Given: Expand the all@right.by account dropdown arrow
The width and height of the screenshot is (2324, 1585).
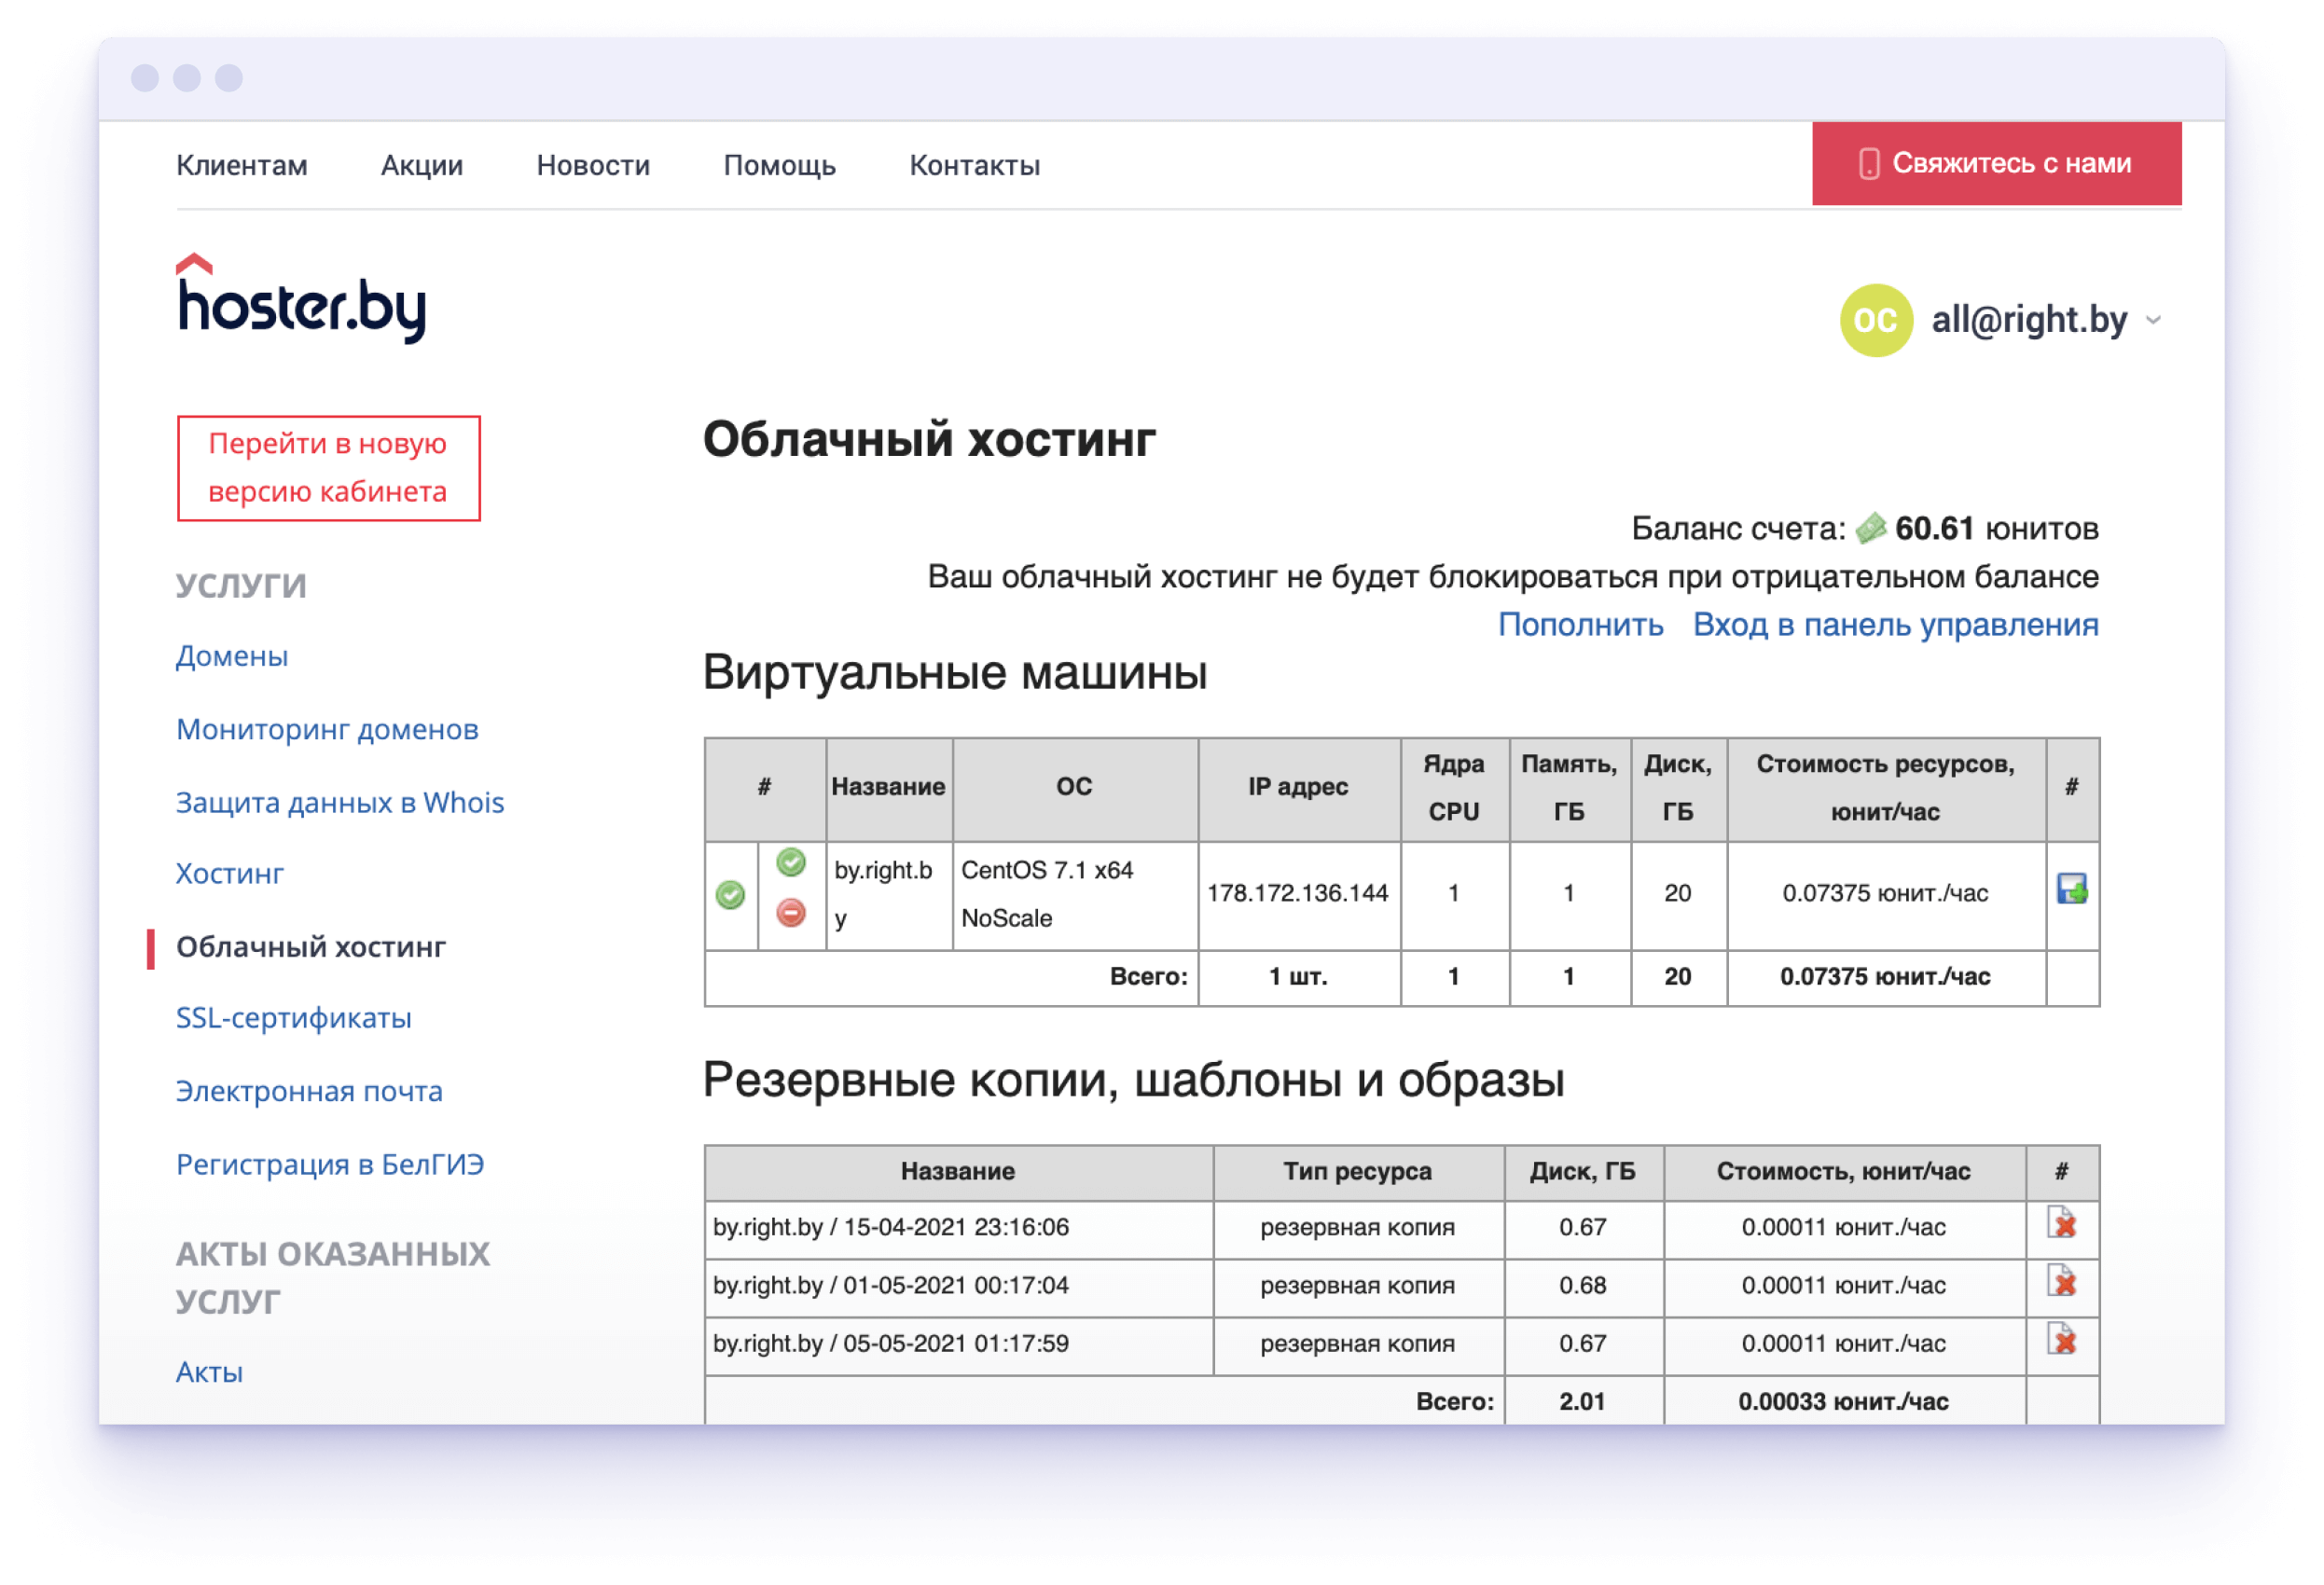Looking at the screenshot, I should 2153,320.
